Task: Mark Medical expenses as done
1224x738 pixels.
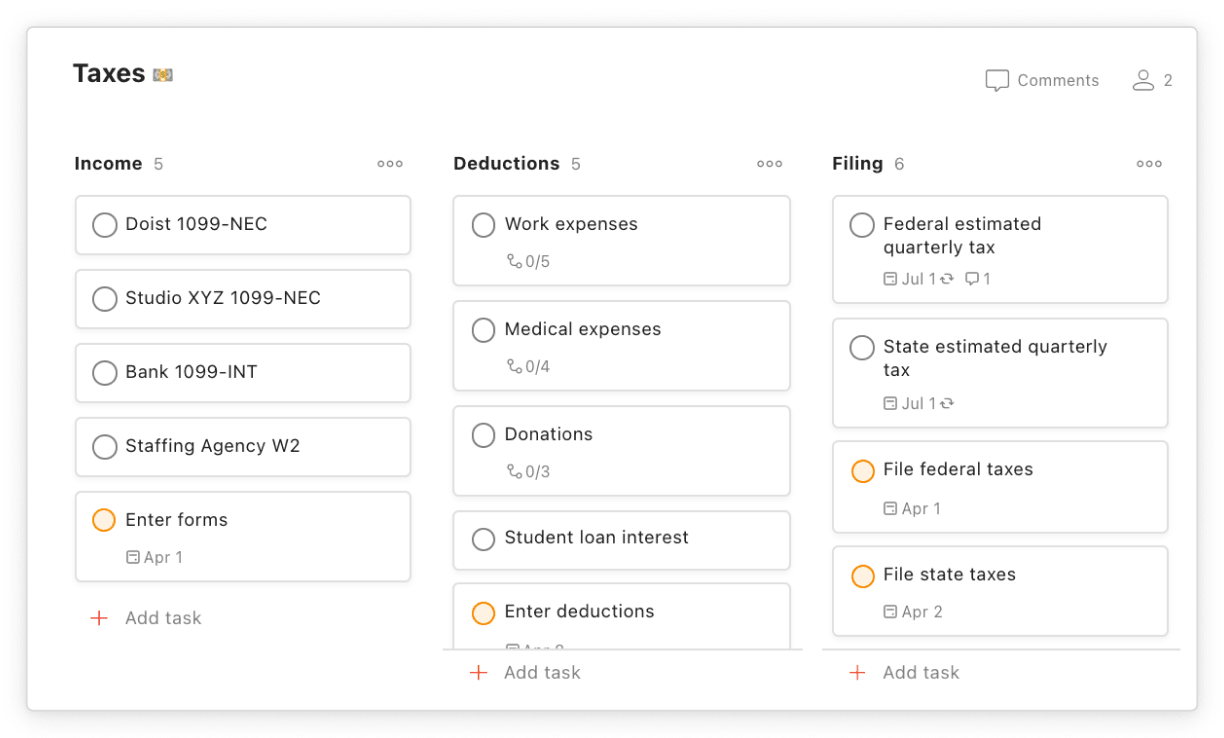Action: point(483,330)
